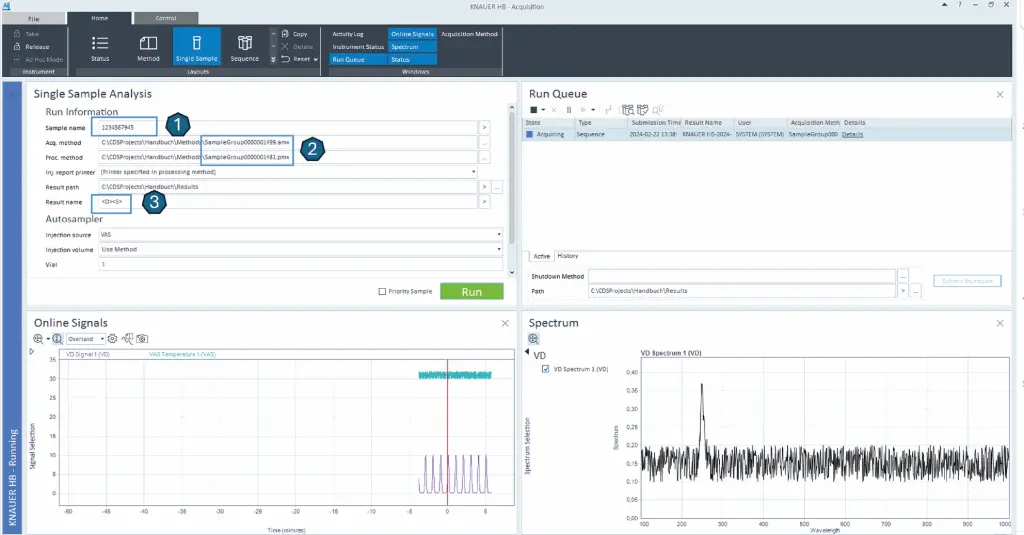Viewport: 1024px width, 535px height.
Task: Open the Inj. report printer dropdown
Action: pyautogui.click(x=473, y=172)
